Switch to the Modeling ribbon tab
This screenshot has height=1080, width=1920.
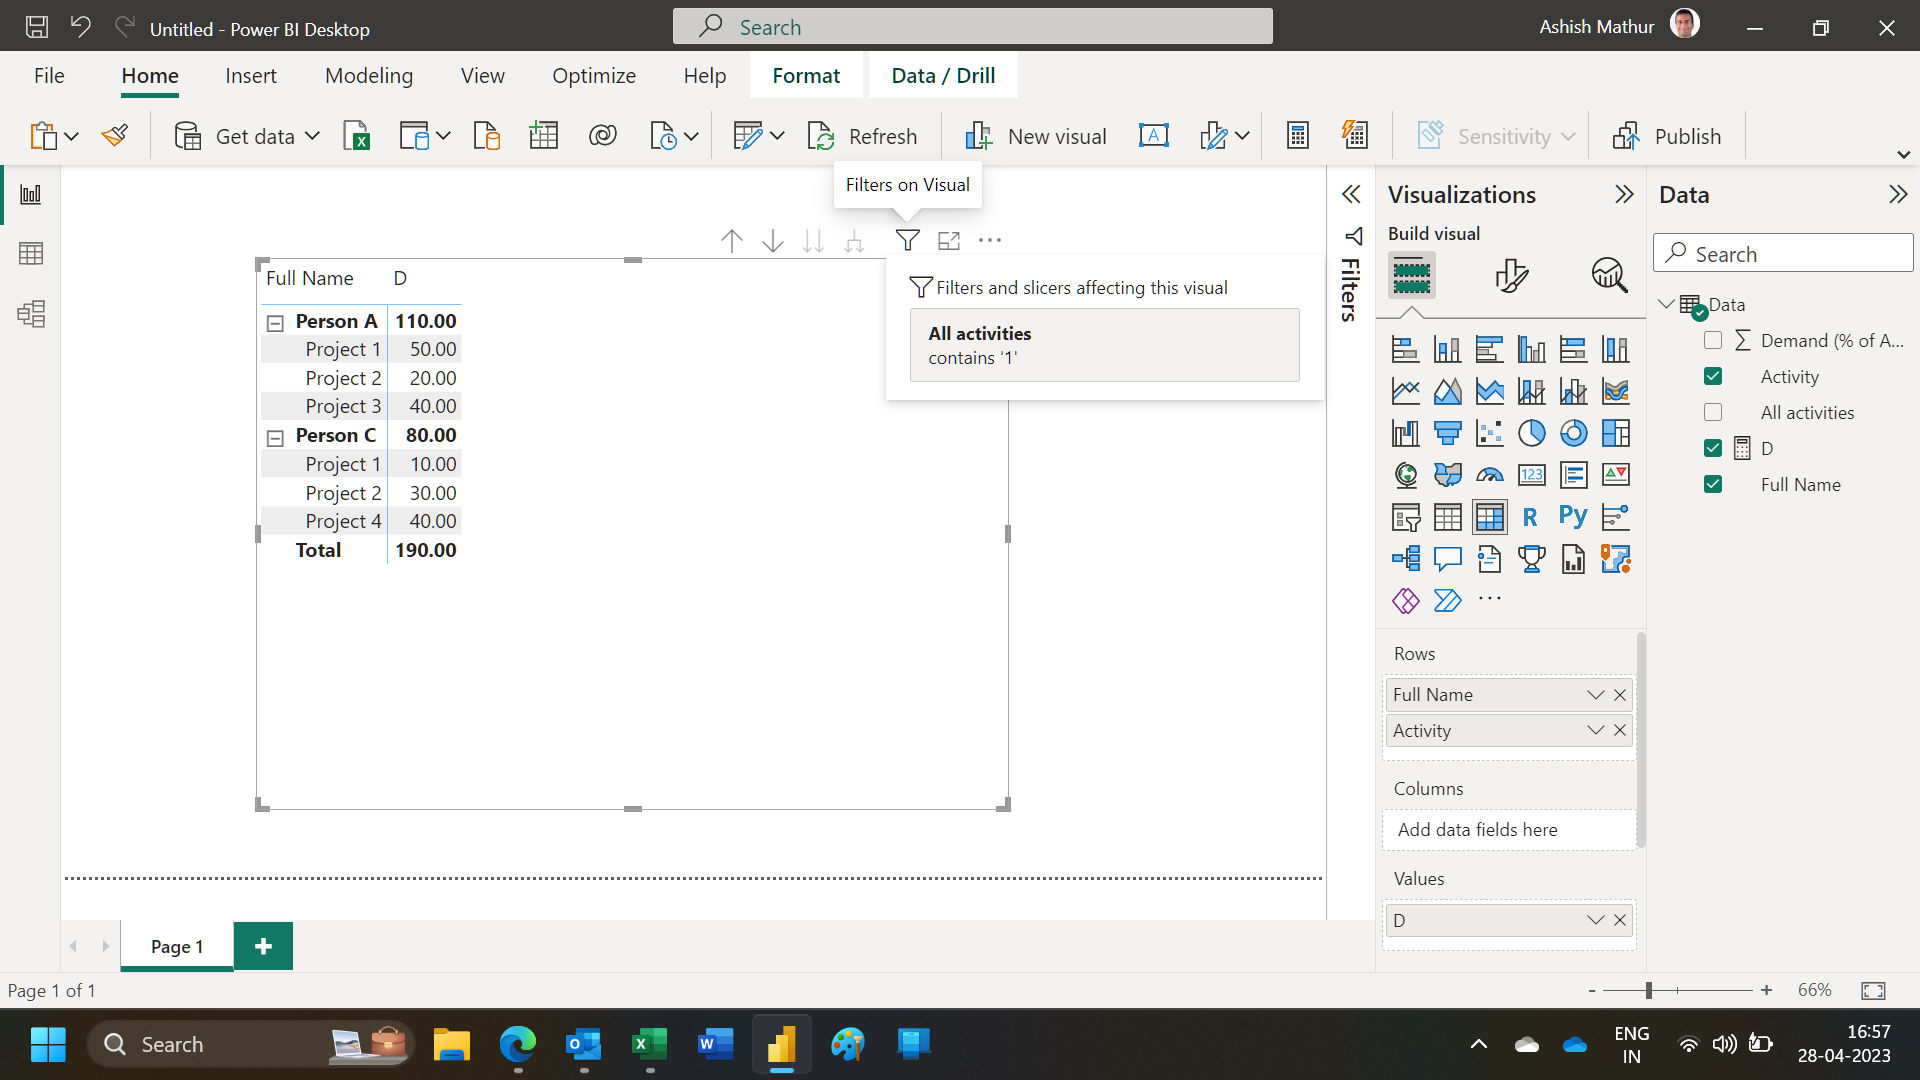(369, 76)
